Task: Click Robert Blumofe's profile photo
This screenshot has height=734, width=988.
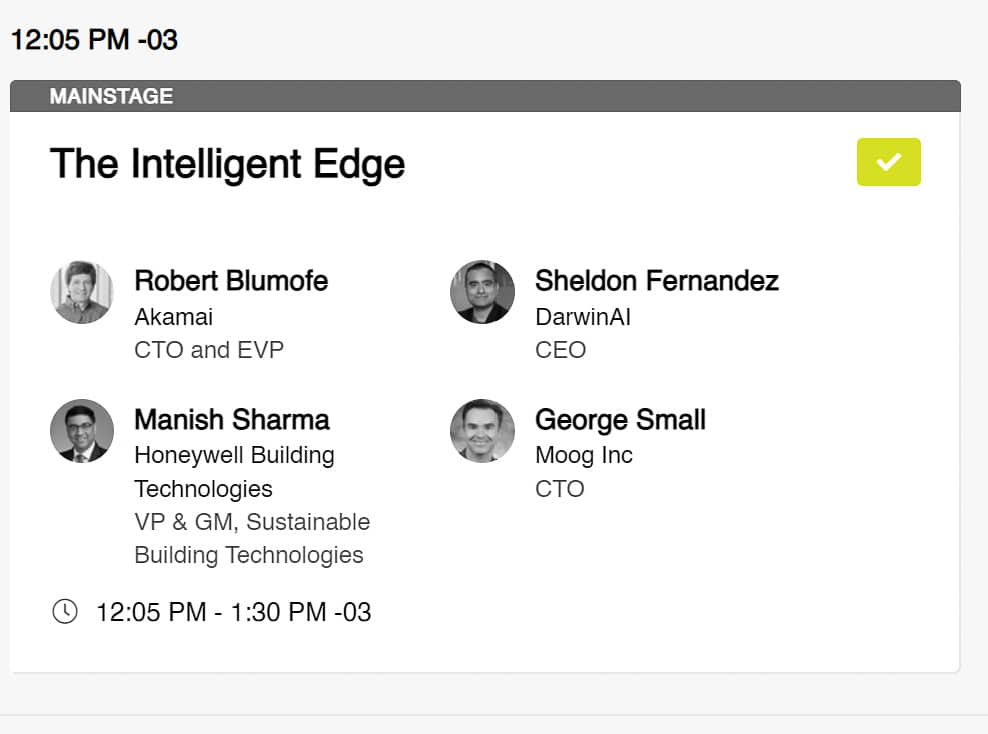Action: (x=82, y=292)
